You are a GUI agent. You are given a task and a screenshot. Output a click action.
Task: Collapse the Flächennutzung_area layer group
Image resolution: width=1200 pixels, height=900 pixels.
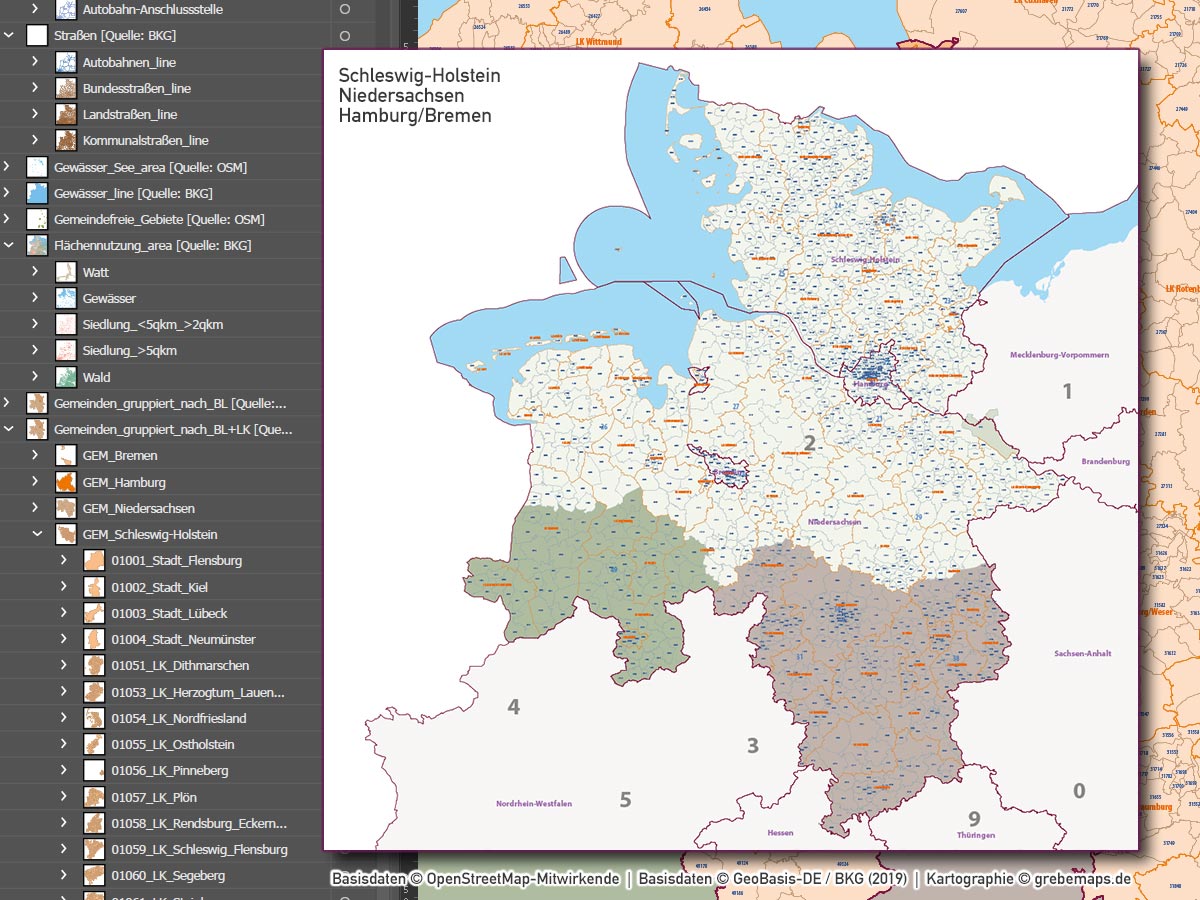pyautogui.click(x=9, y=245)
